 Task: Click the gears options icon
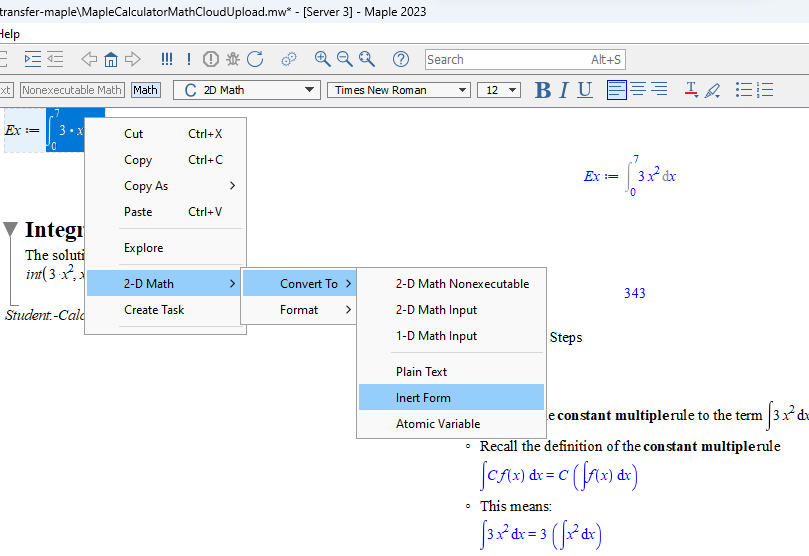click(289, 59)
